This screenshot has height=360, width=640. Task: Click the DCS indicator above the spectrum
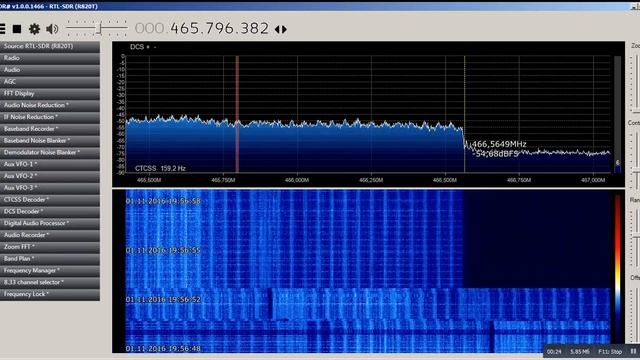[x=143, y=47]
